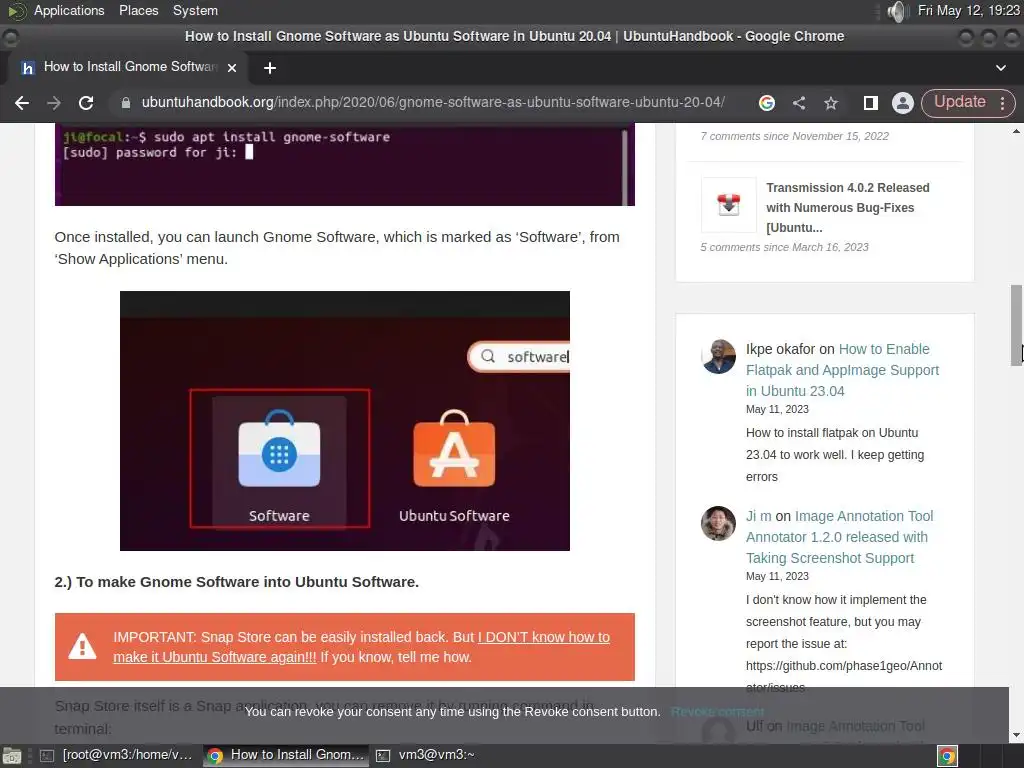Click Ikpe okafor's avatar picture
Screen dimensions: 1024x768
(x=718, y=357)
